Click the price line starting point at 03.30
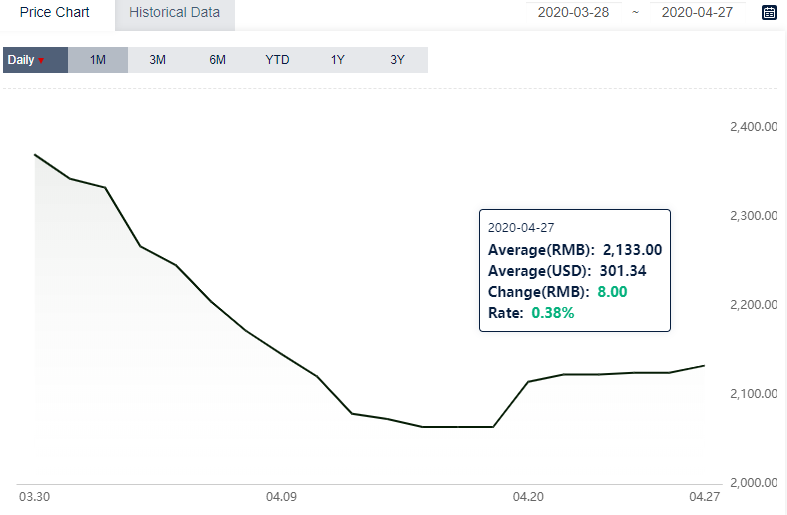This screenshot has height=515, width=787. pos(35,155)
